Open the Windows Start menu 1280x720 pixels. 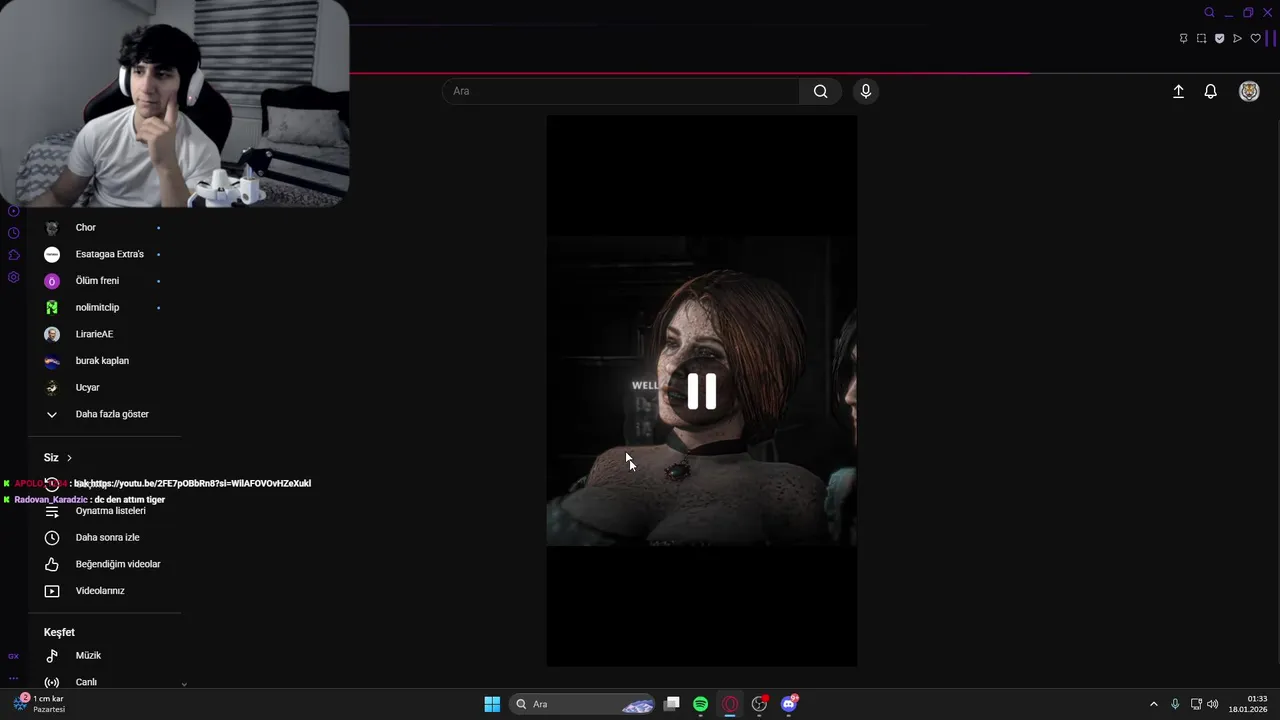tap(492, 704)
